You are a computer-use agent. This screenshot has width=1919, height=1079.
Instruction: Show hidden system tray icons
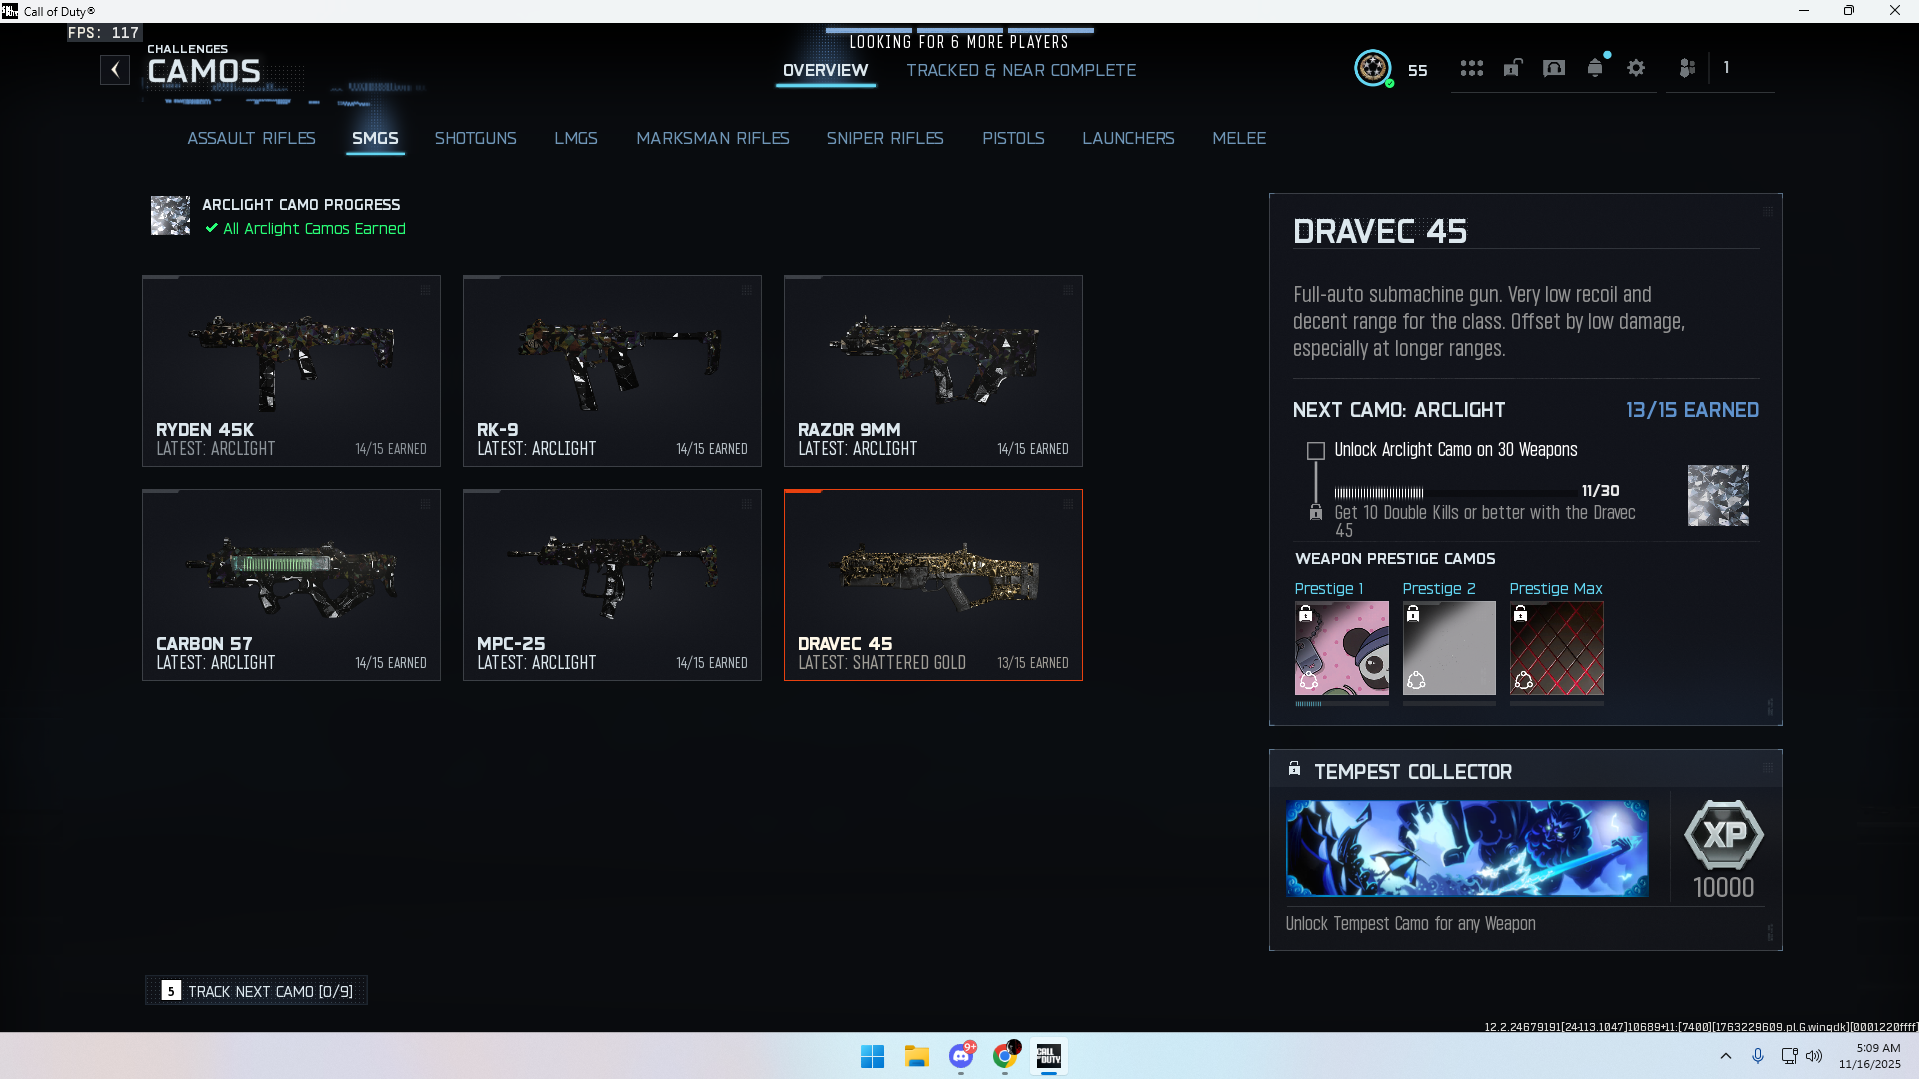1726,1056
